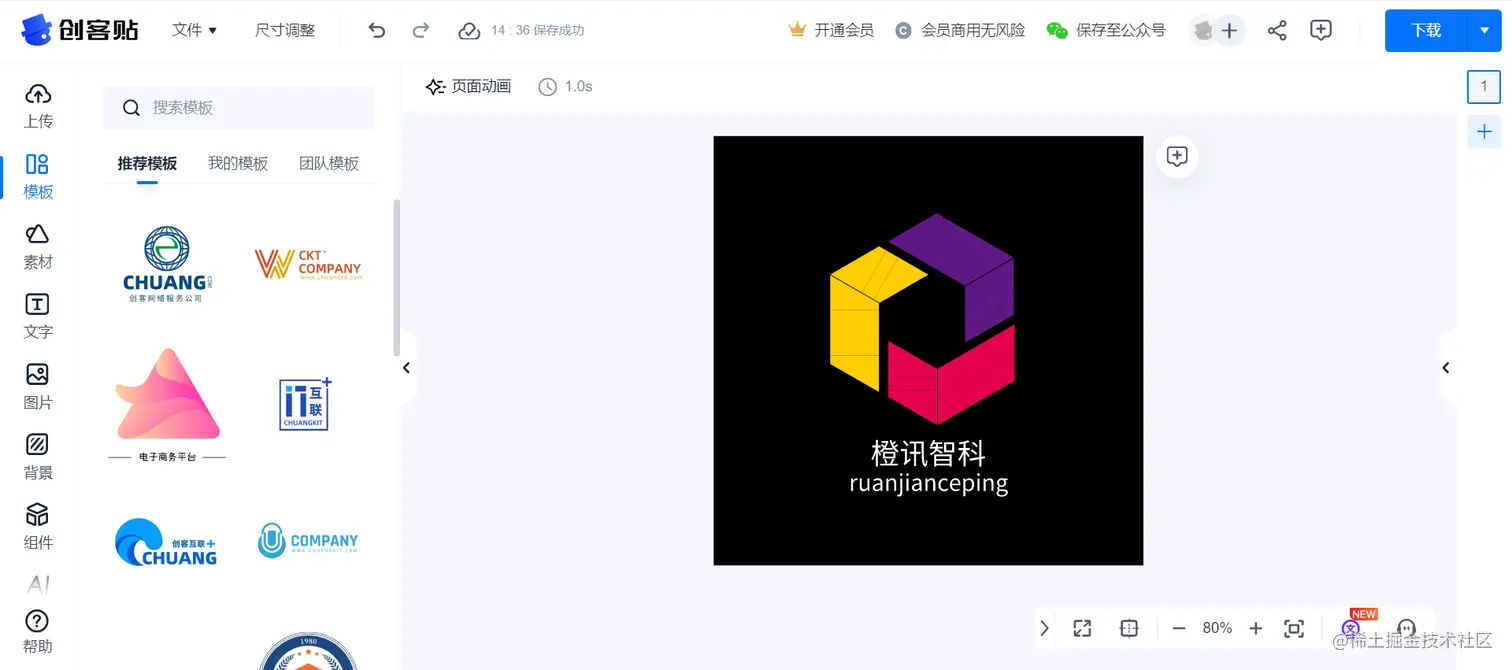Click add-comment bubble beside canvas
Image resolution: width=1512 pixels, height=670 pixels.
tap(1177, 157)
